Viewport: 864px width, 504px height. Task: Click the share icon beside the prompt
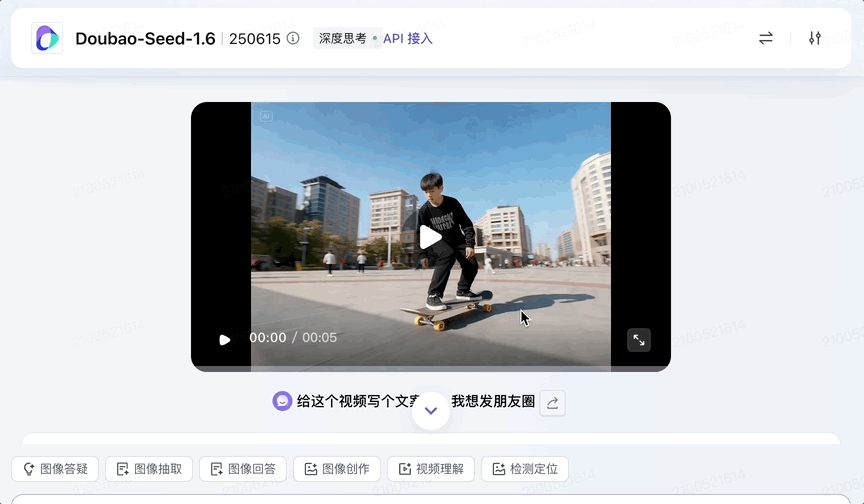(x=552, y=403)
